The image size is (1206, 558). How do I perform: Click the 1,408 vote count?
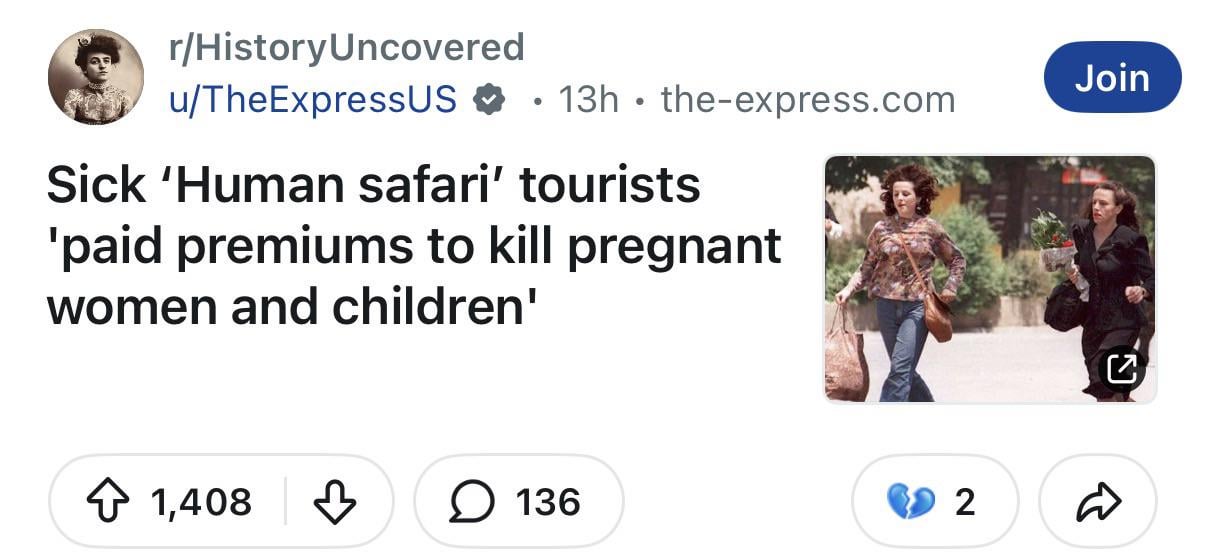(201, 502)
